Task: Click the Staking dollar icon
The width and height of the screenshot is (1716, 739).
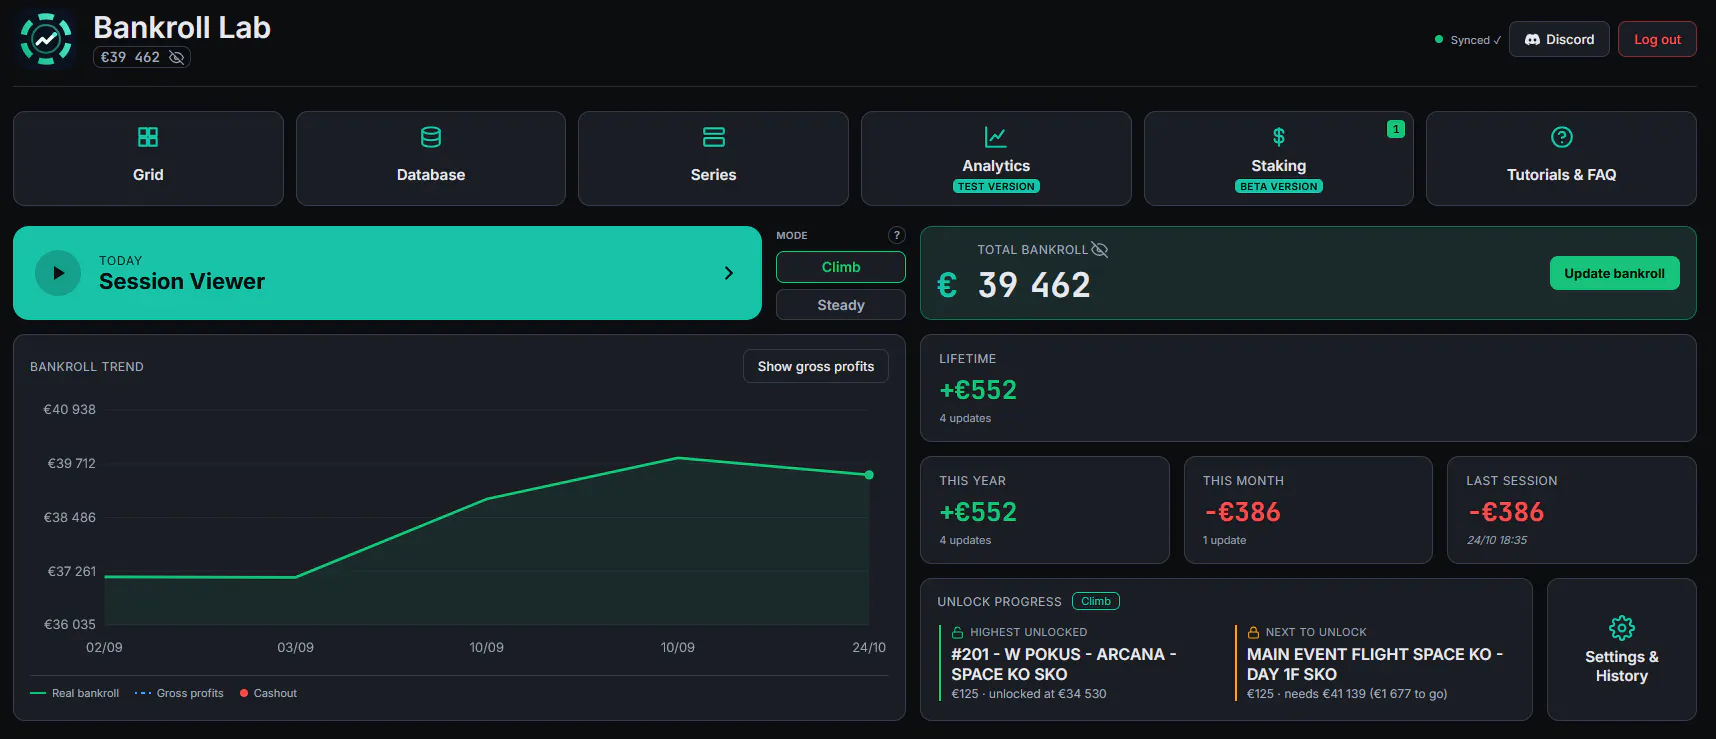Action: click(1279, 137)
